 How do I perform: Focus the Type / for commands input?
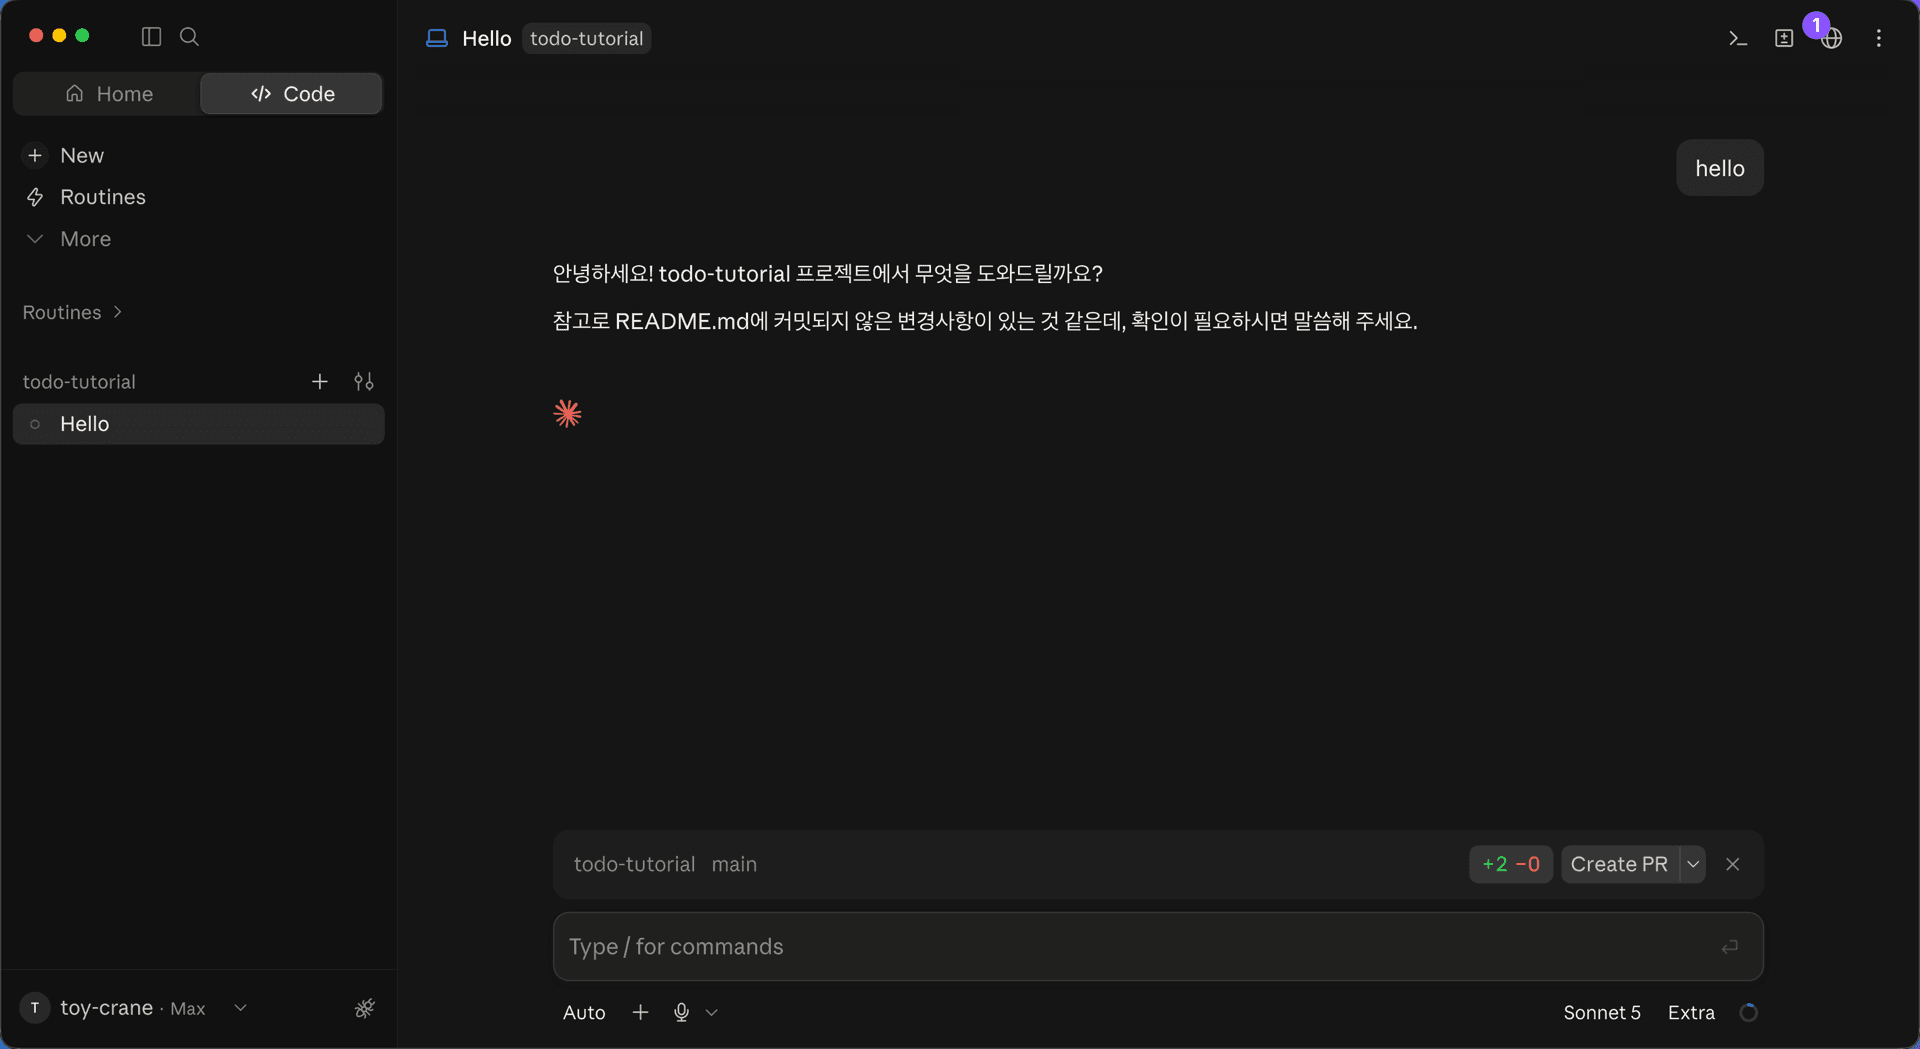1158,946
